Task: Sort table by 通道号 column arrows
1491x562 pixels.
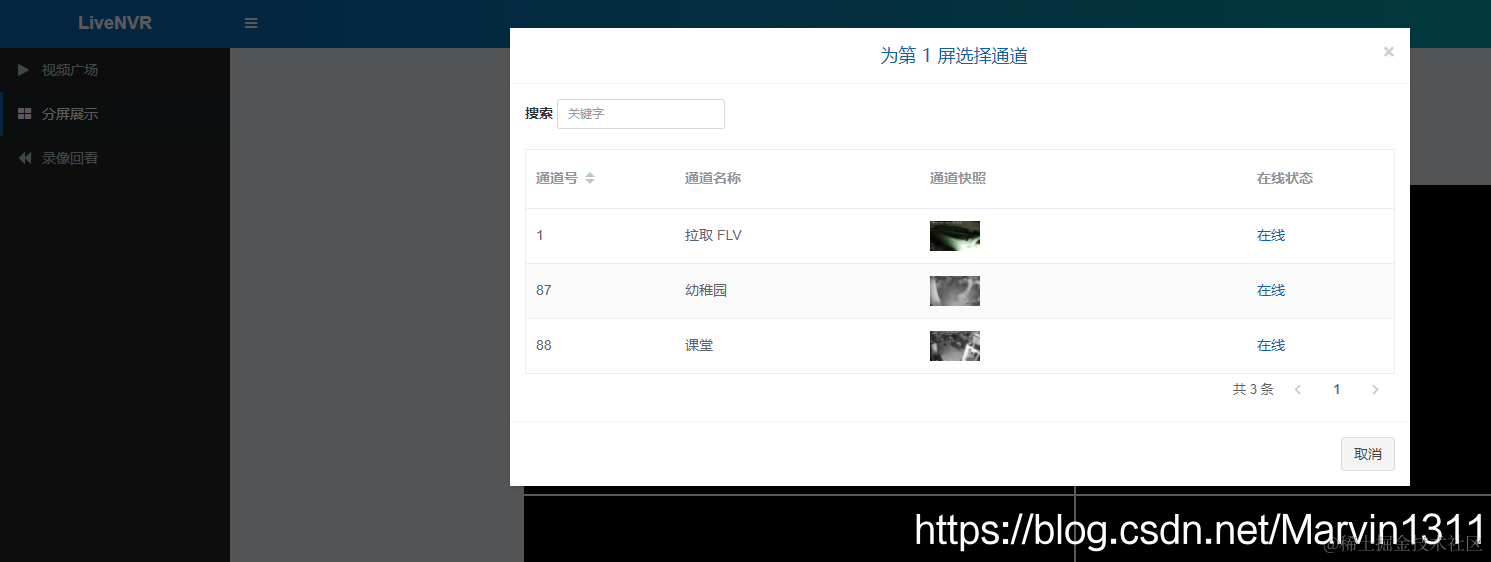Action: pyautogui.click(x=590, y=178)
